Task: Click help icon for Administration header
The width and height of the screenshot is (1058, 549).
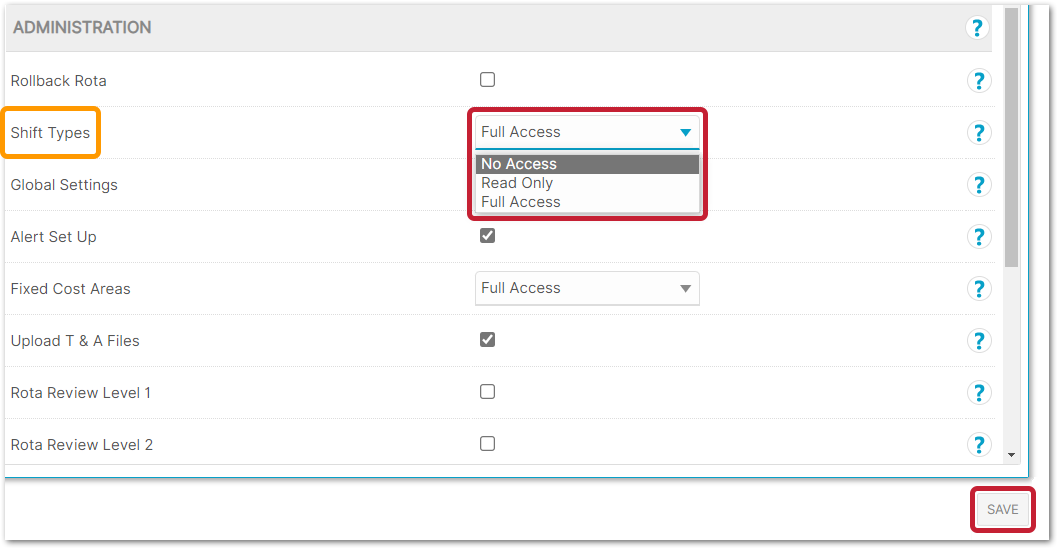Action: 978,28
